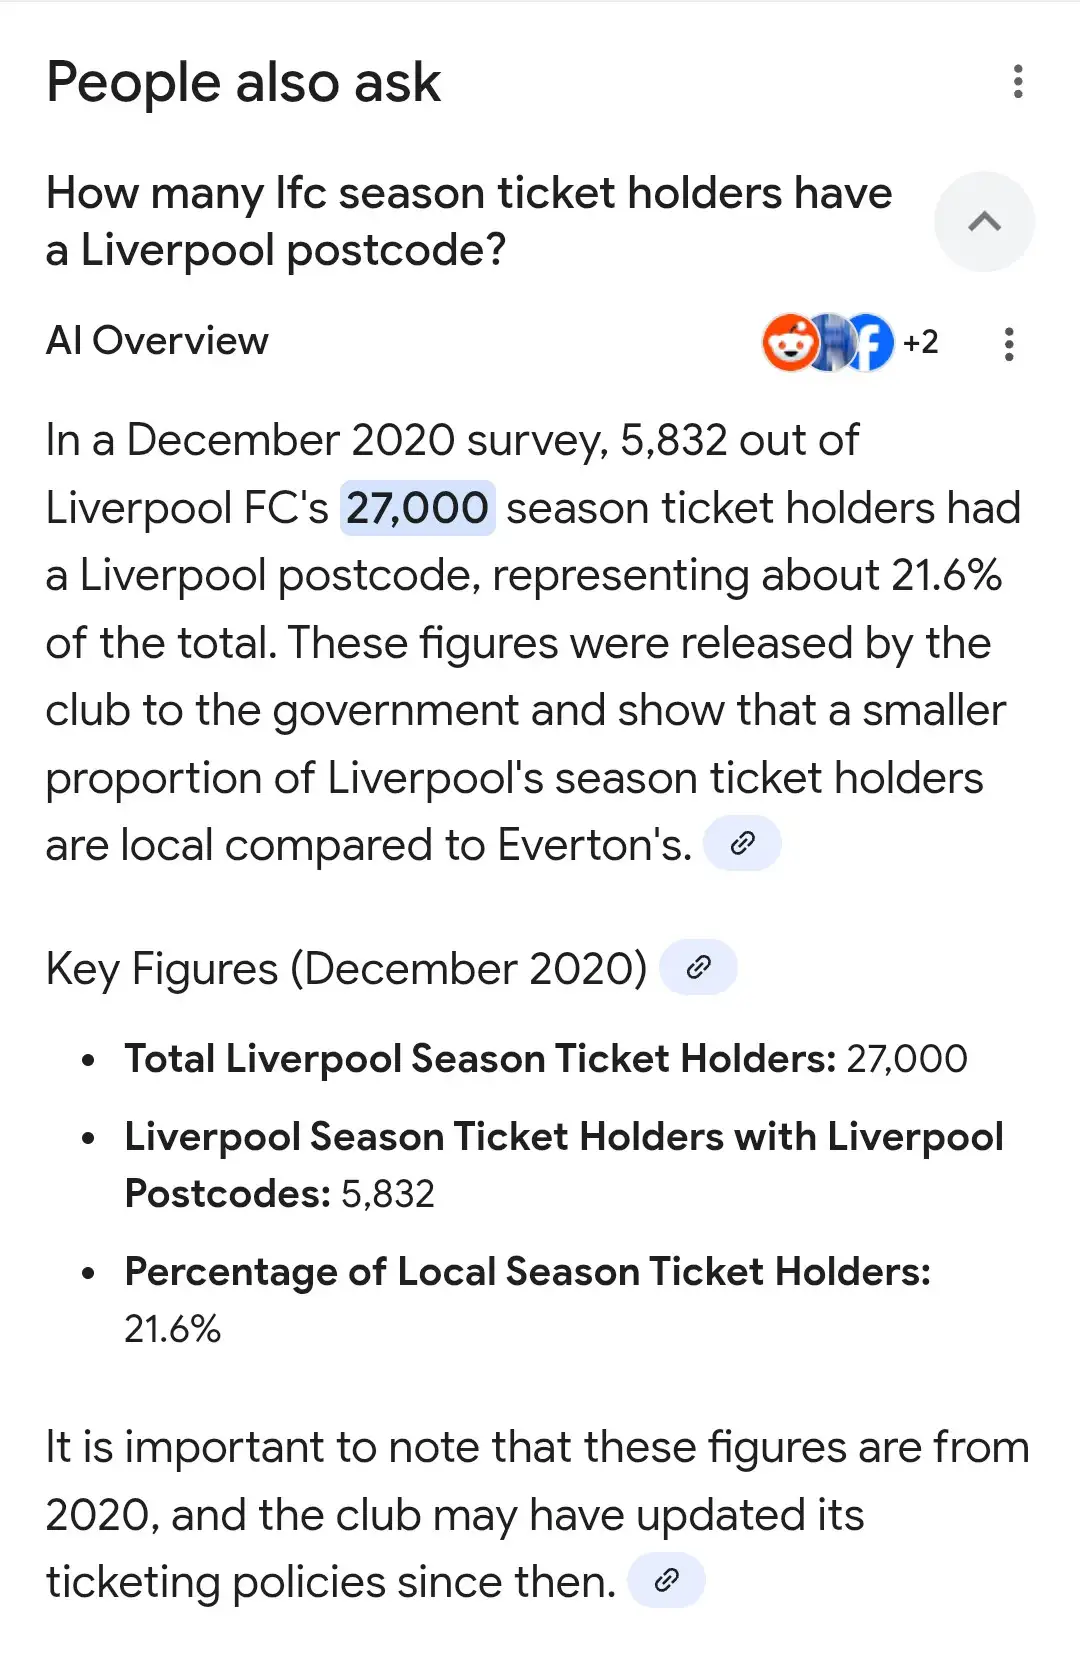Open the middle source icon between Reddit and Facebook

[830, 343]
